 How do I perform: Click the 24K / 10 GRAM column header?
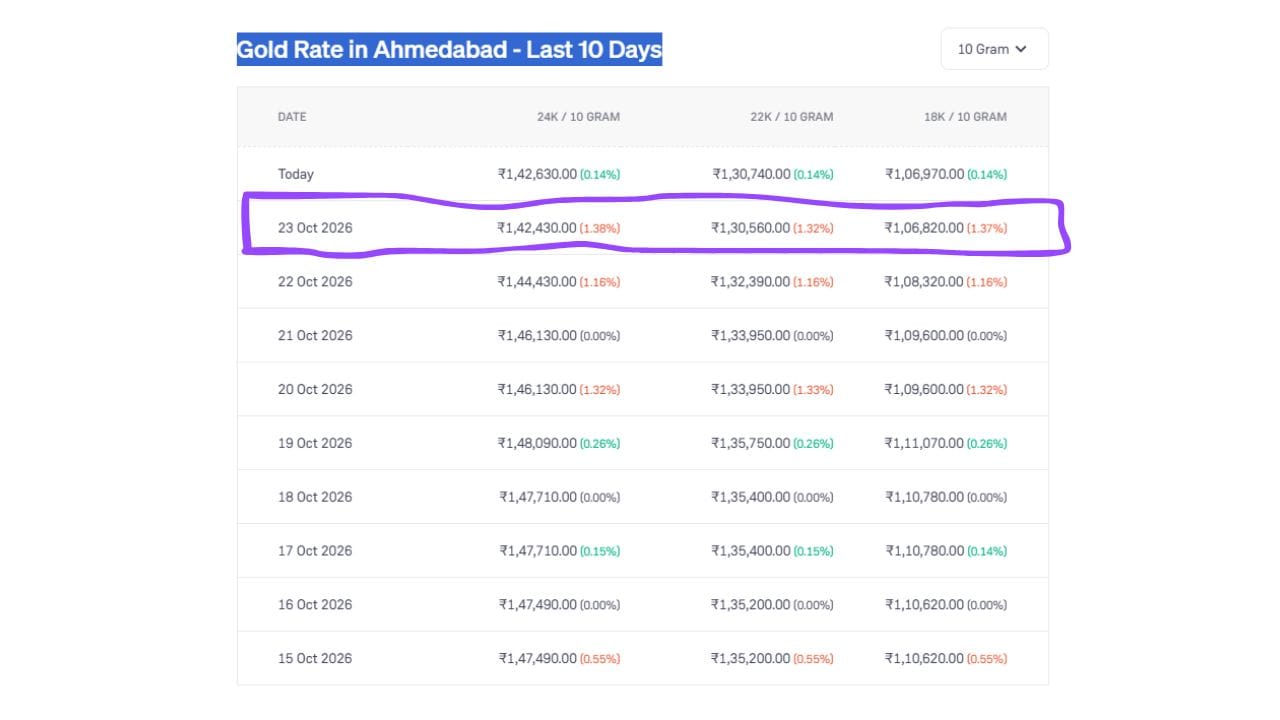point(578,117)
